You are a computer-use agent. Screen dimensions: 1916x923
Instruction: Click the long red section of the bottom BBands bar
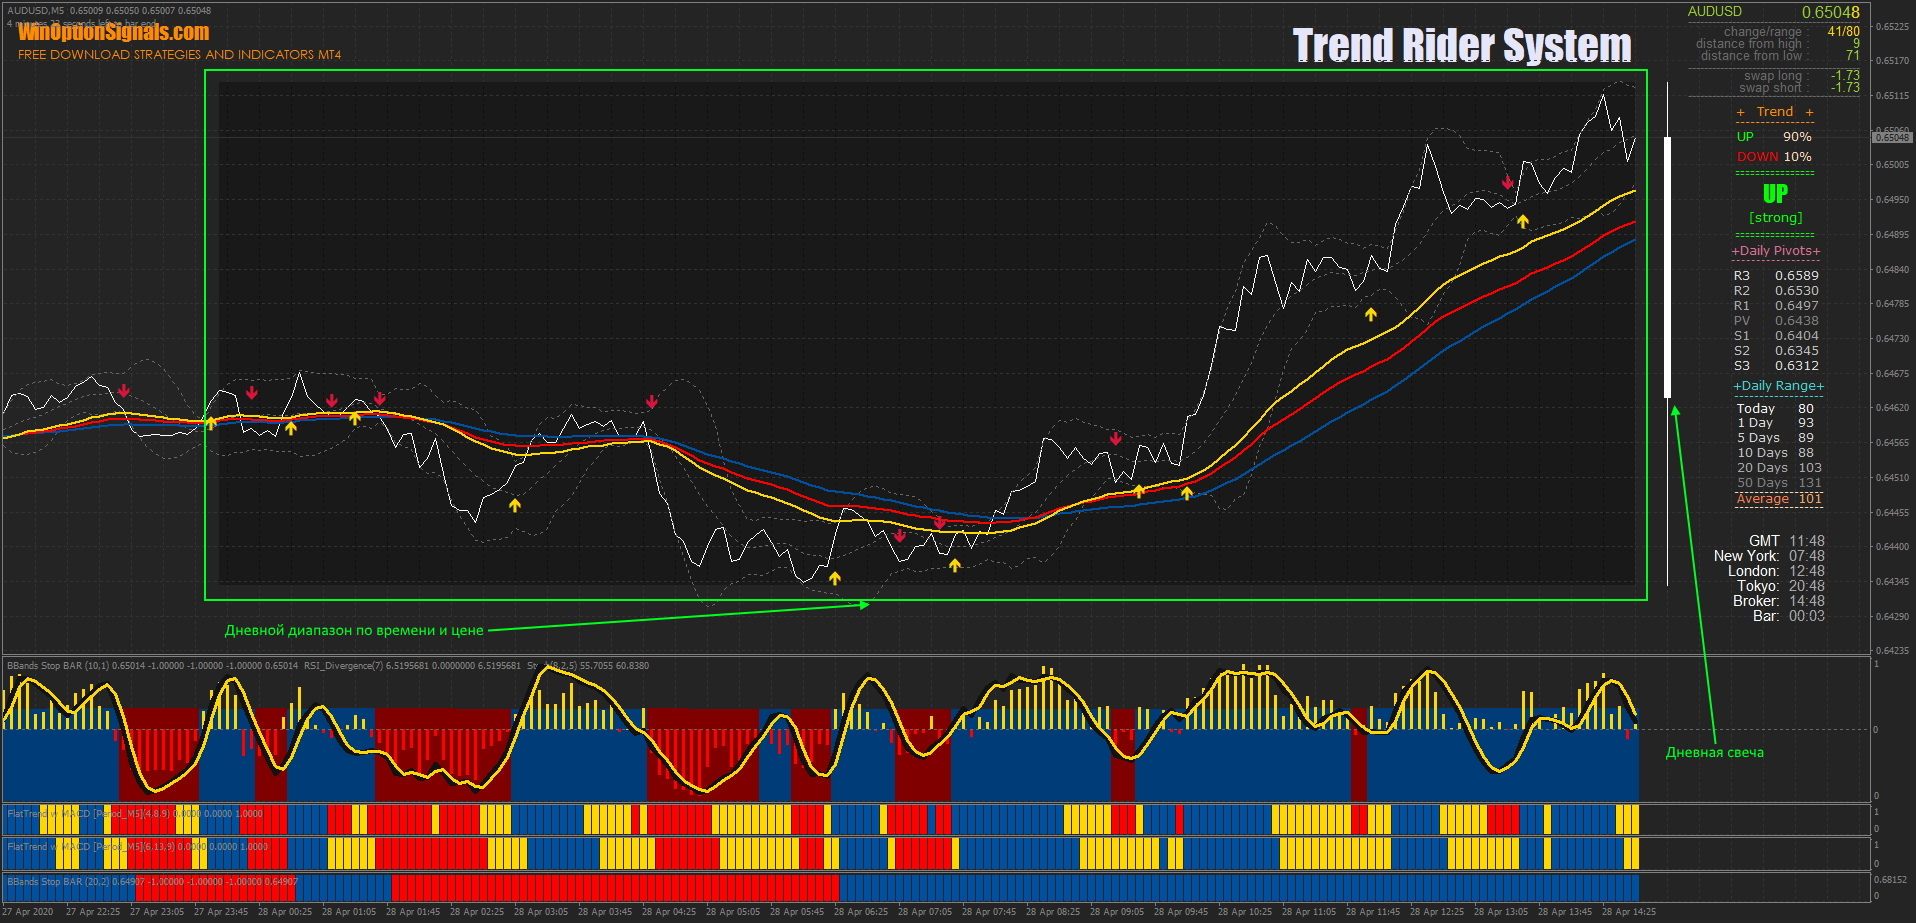pyautogui.click(x=614, y=888)
